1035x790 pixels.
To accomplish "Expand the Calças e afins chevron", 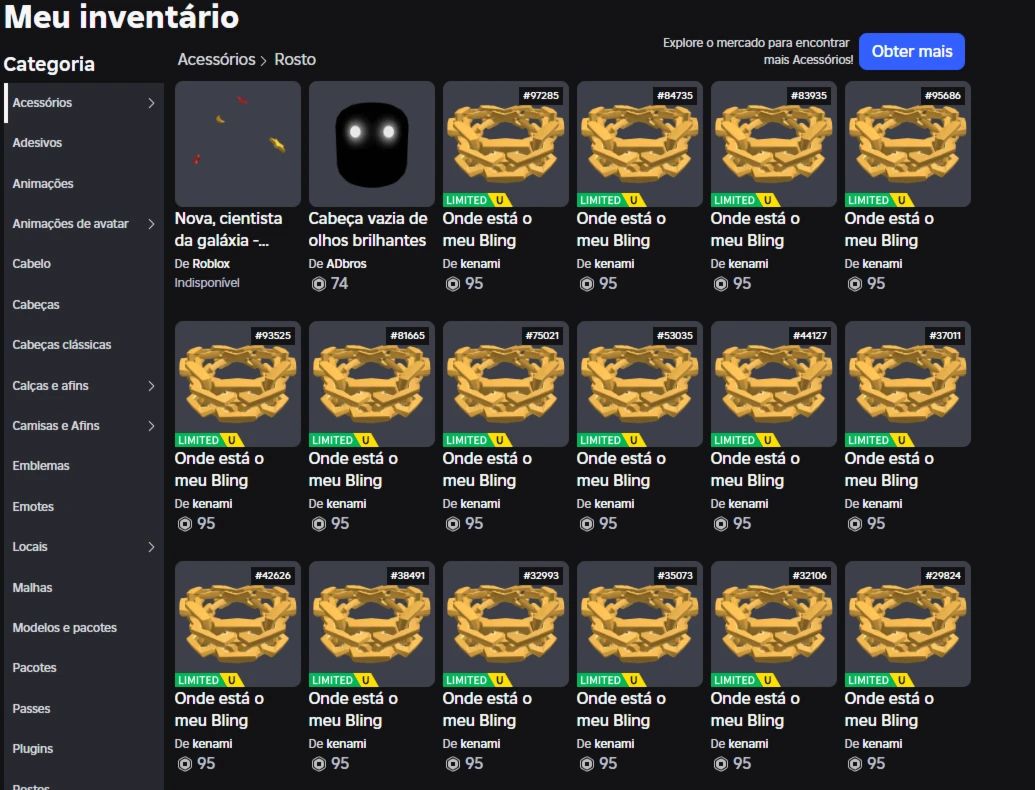I will click(151, 386).
